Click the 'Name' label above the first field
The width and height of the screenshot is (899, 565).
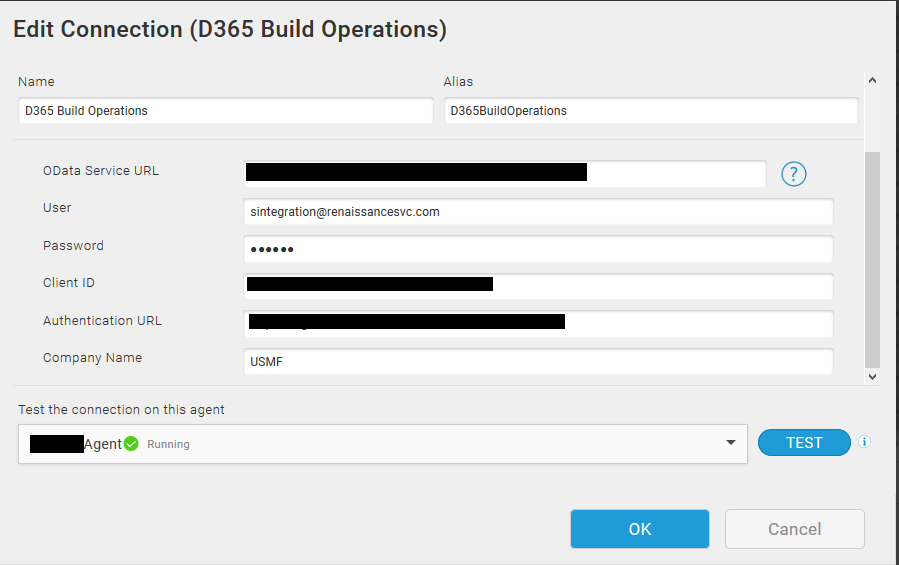tap(36, 81)
